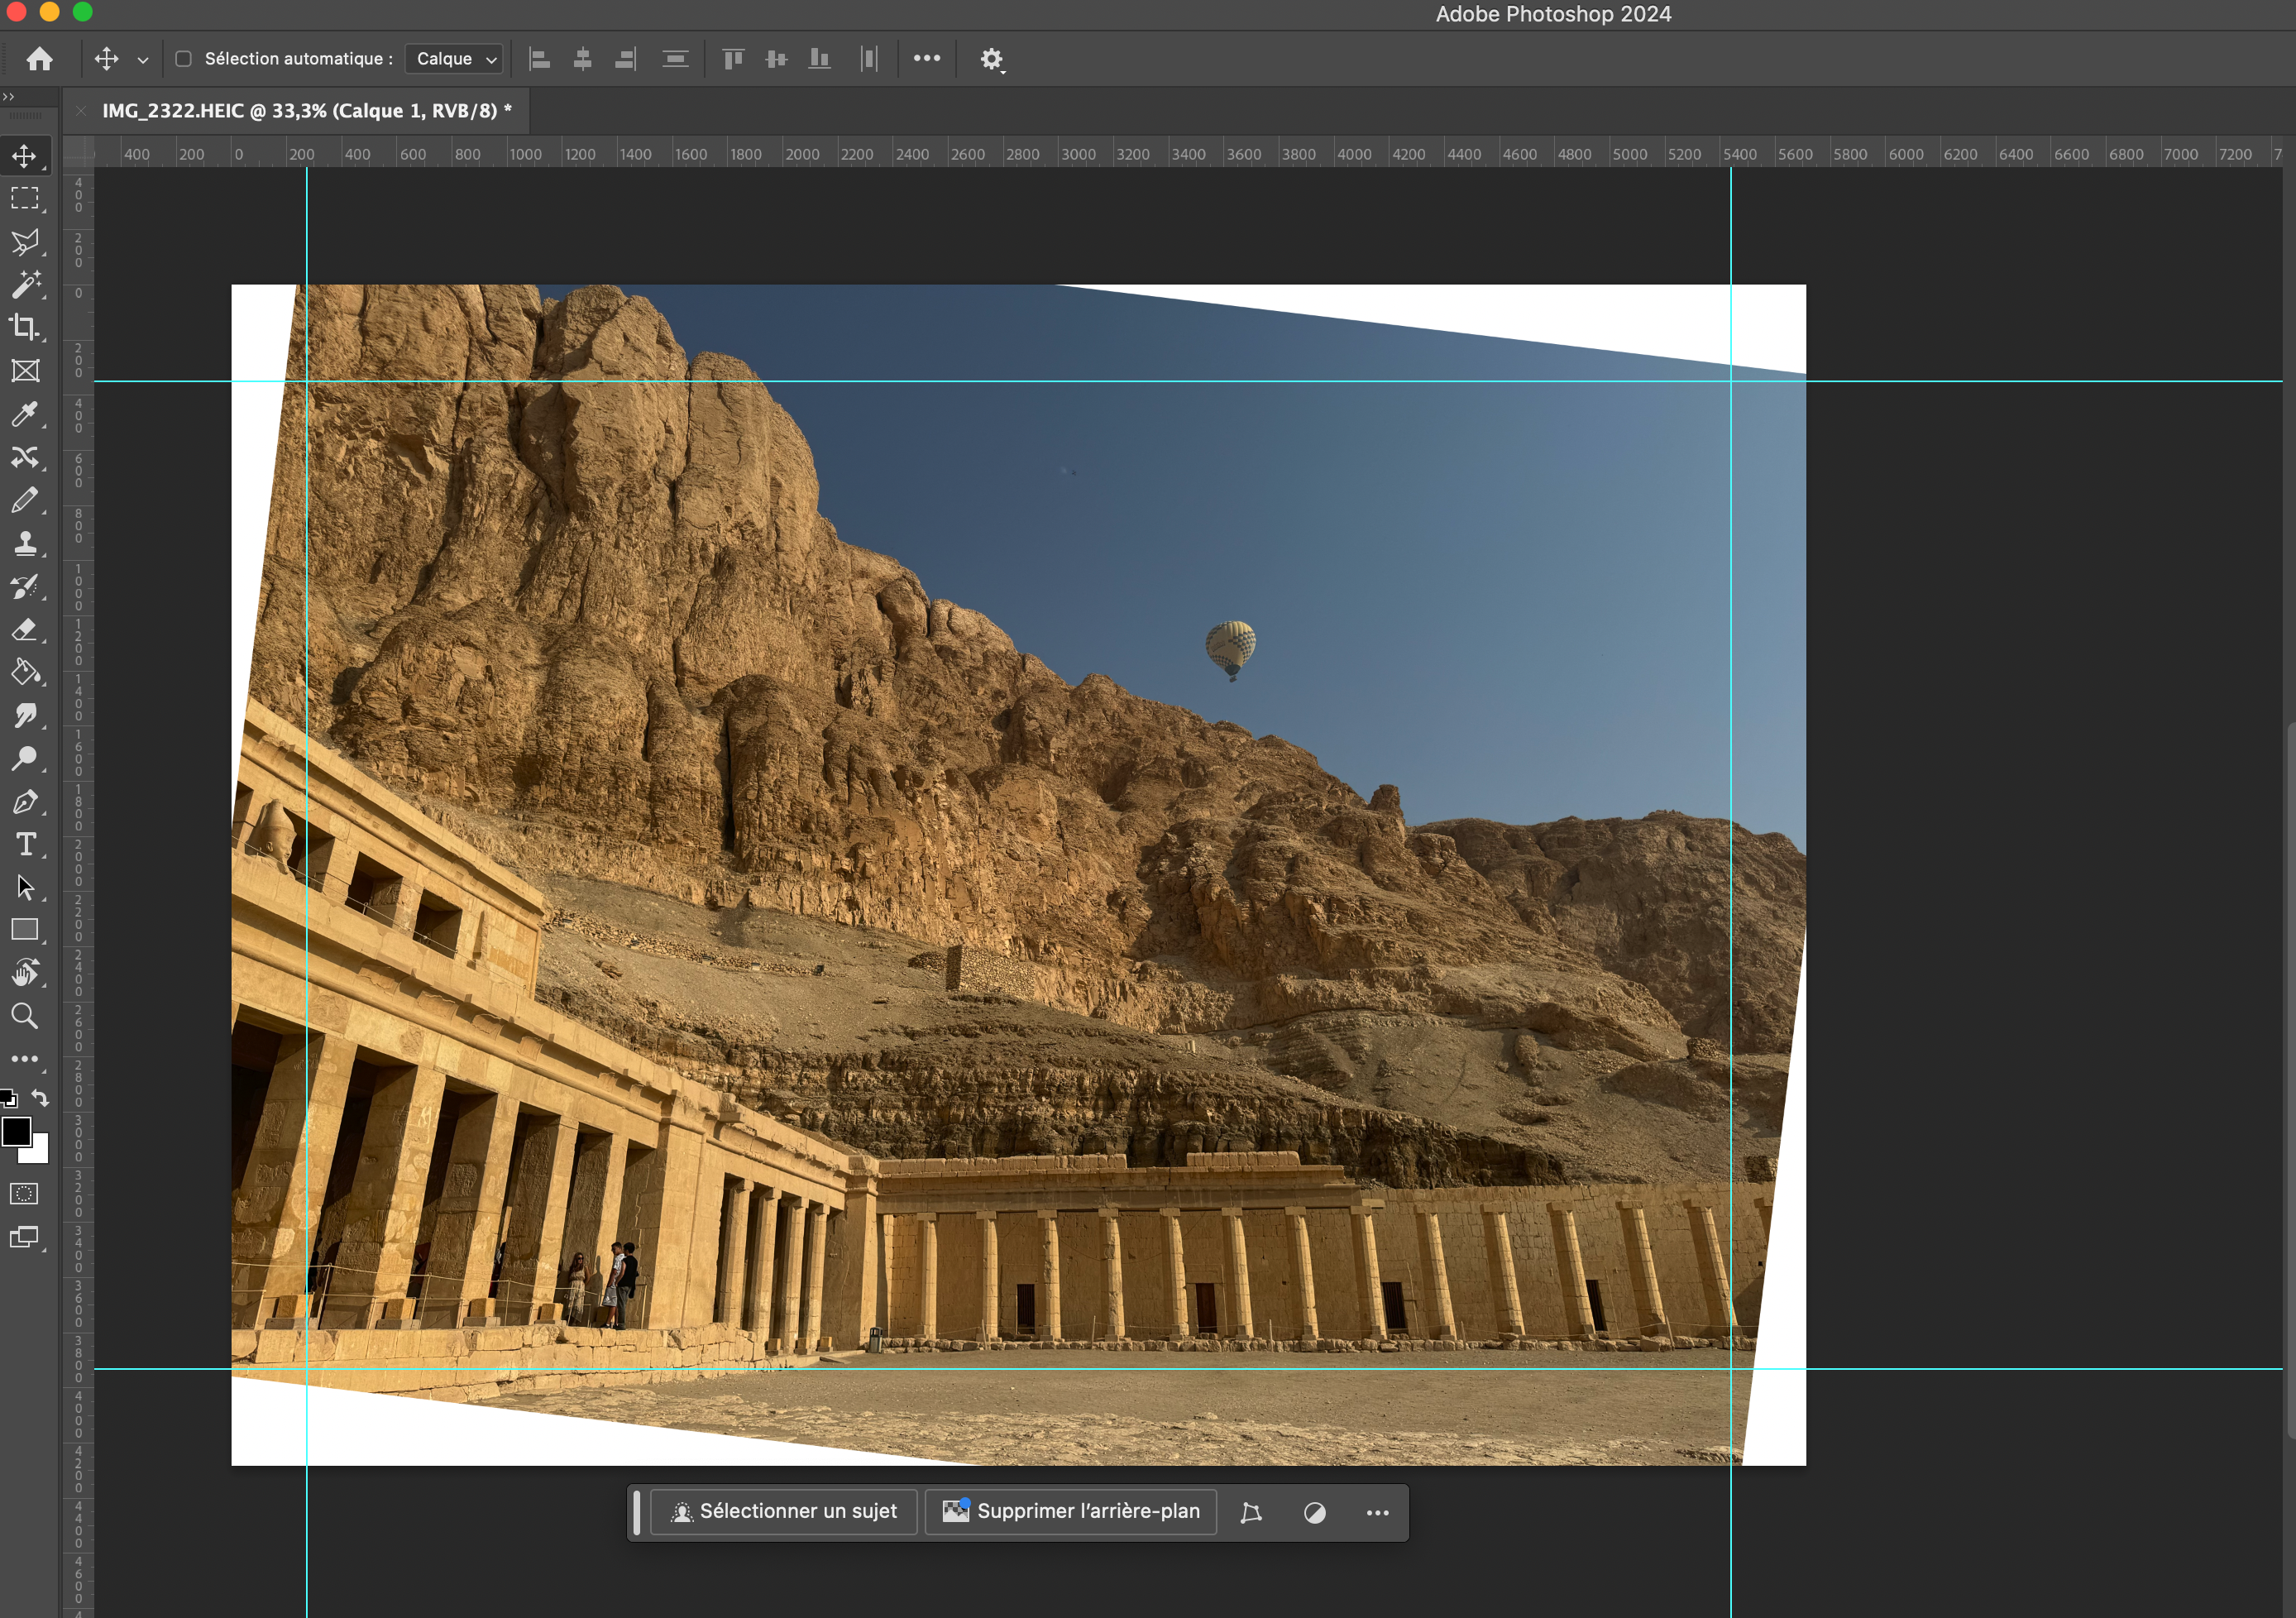
Task: Select the Rectangle shape tool
Action: coord(25,930)
